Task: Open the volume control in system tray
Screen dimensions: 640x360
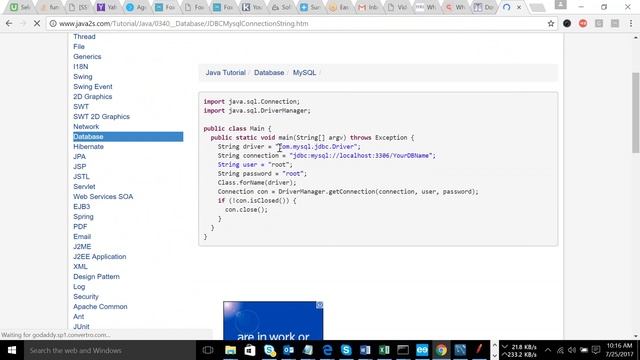Action: [572, 350]
